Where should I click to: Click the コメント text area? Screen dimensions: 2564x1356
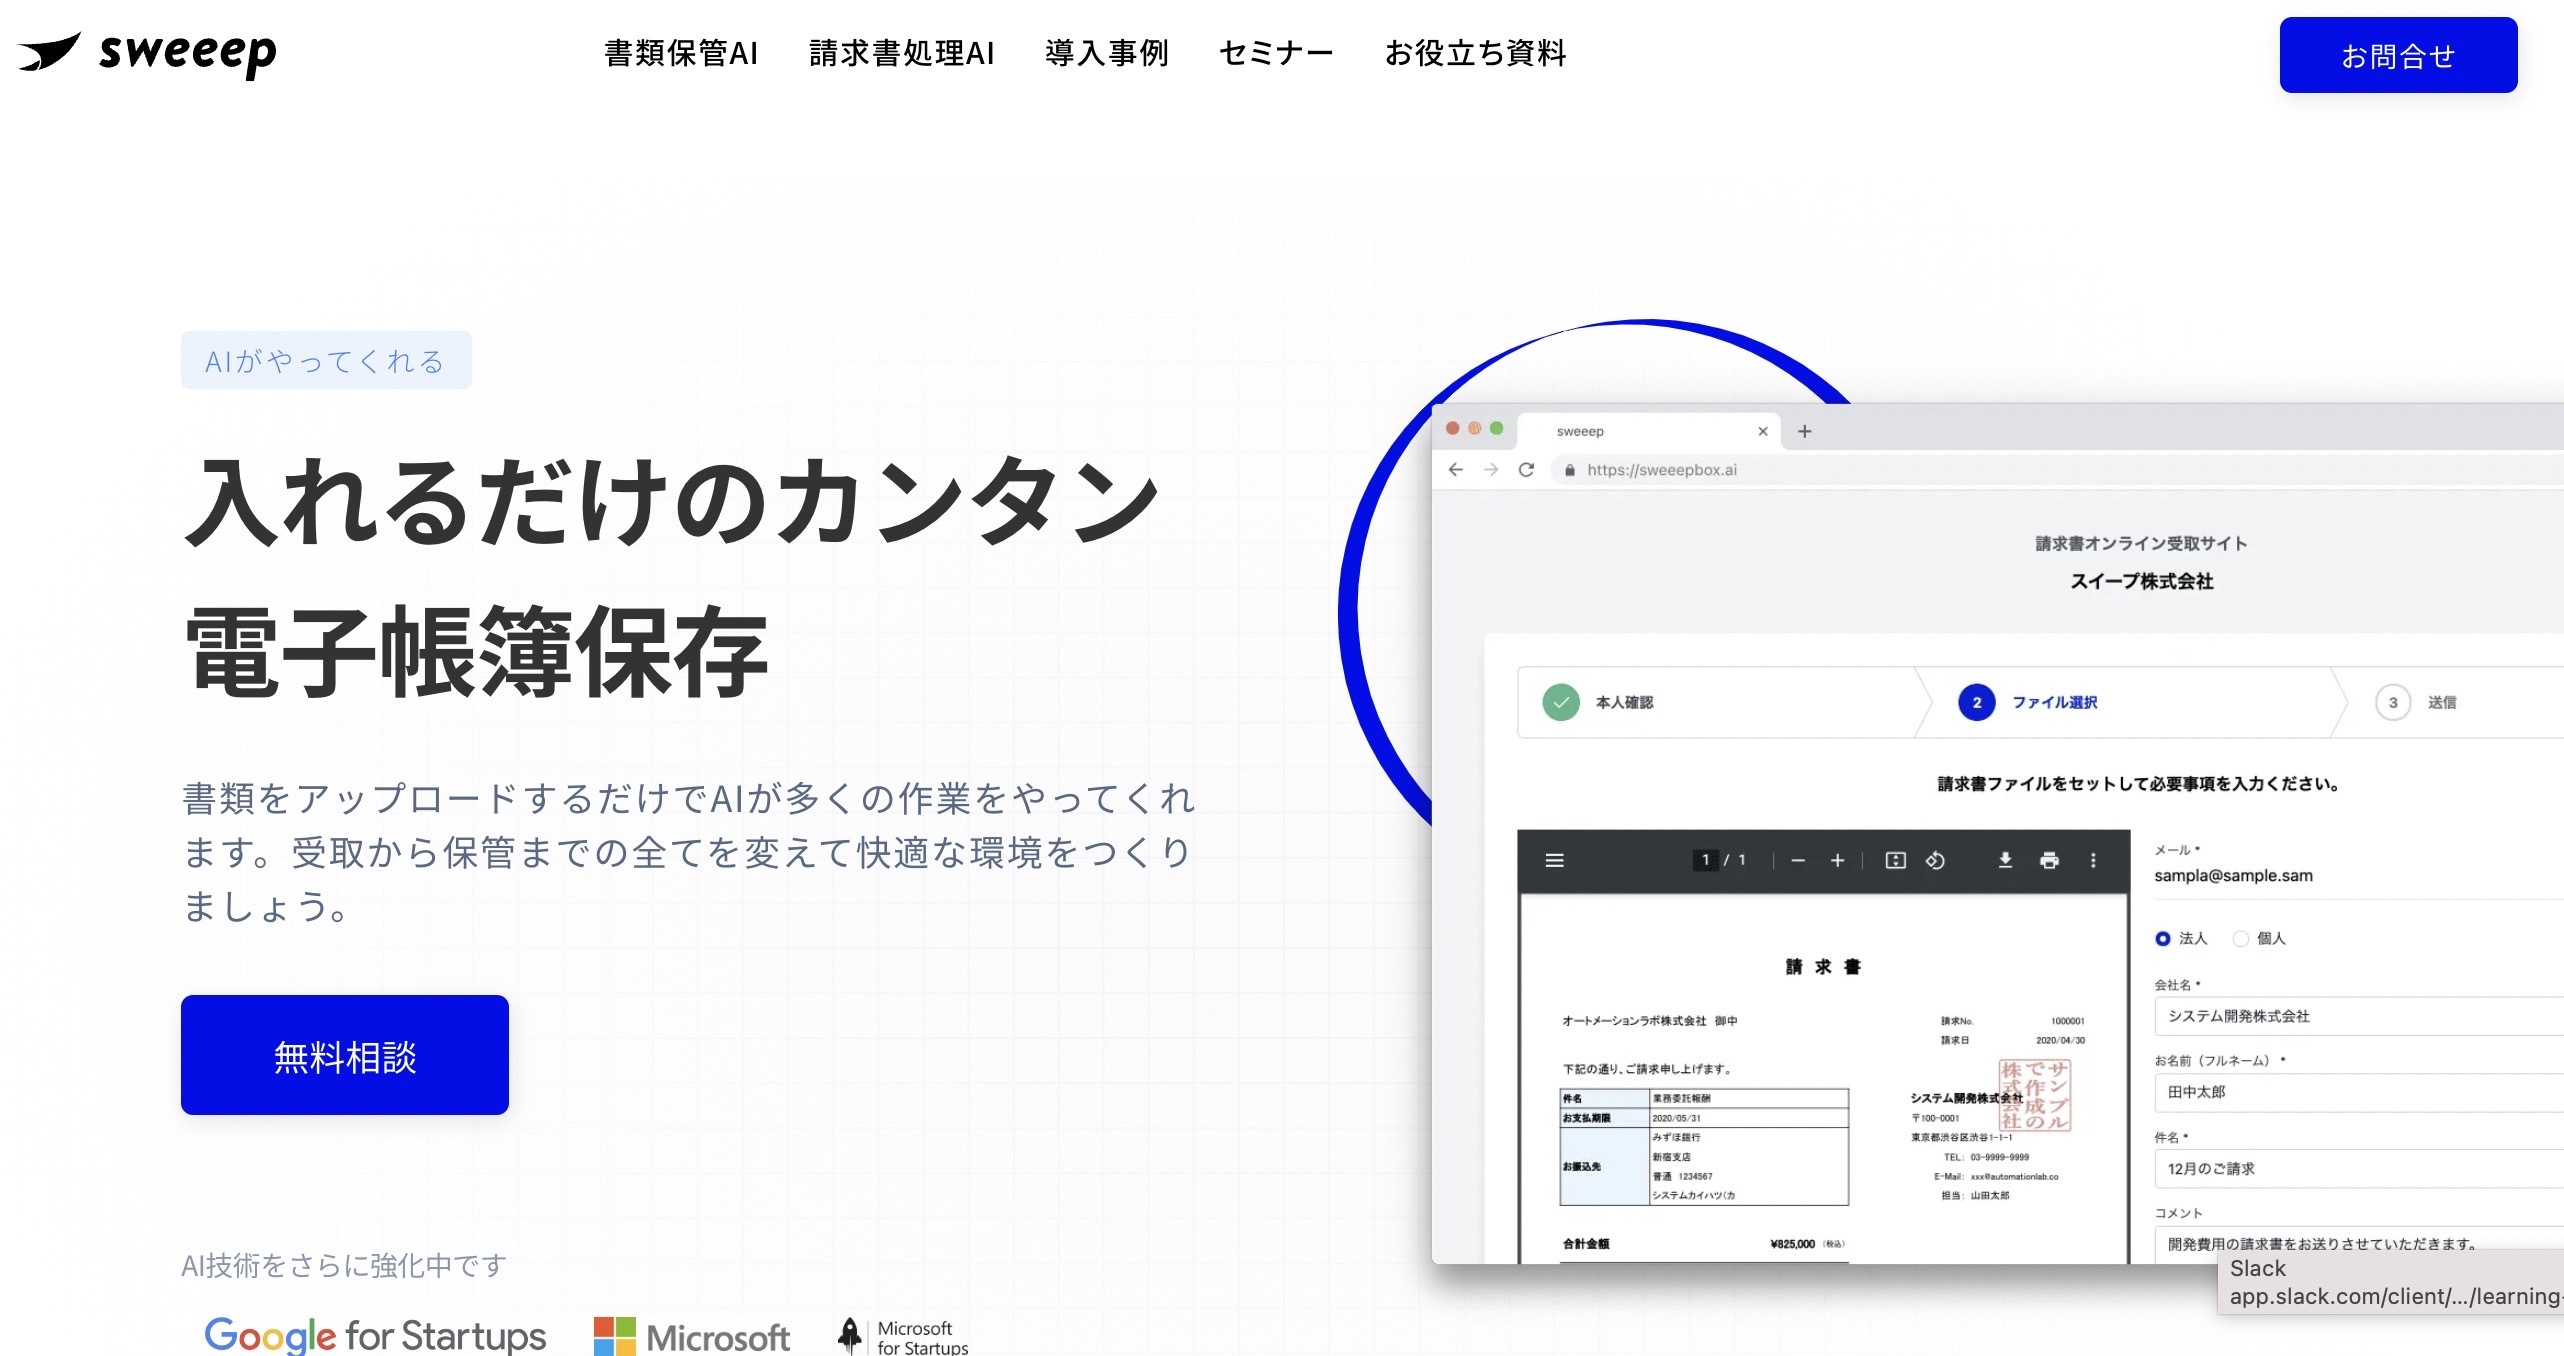pos(2359,1245)
